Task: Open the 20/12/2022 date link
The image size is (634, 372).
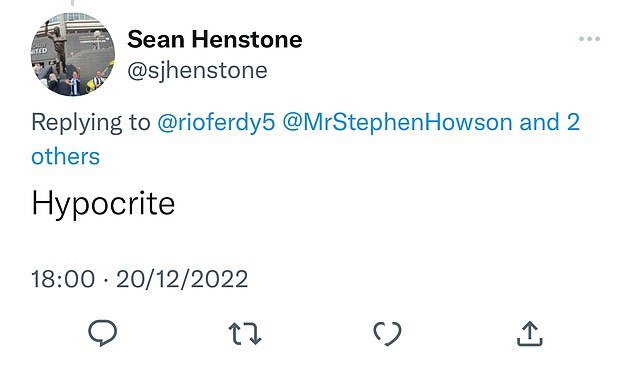Action: pos(182,279)
